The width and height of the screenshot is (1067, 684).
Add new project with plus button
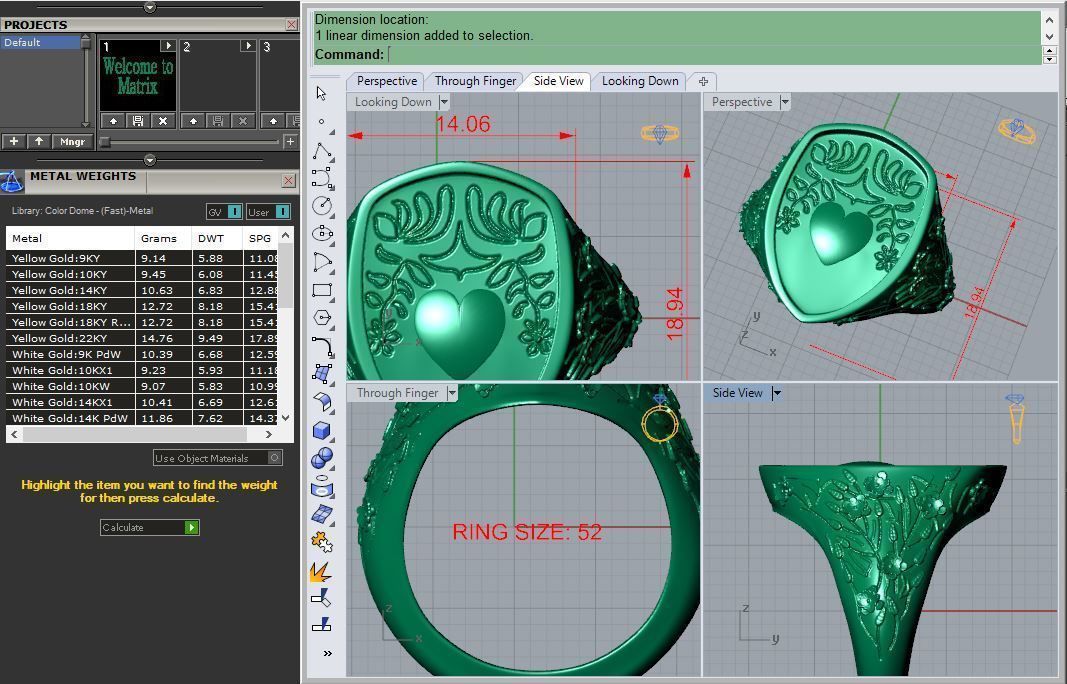(14, 142)
